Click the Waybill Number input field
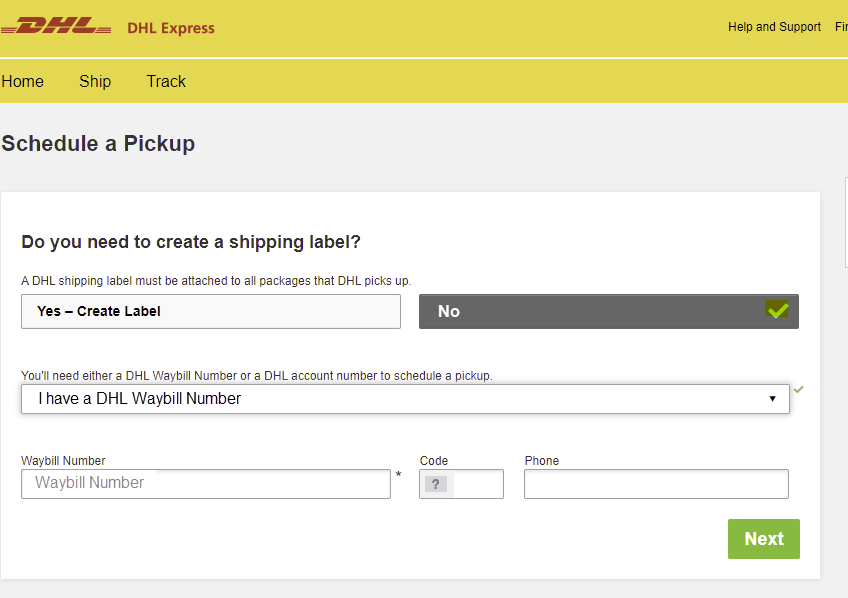Screen dimensions: 848x598 click(205, 483)
